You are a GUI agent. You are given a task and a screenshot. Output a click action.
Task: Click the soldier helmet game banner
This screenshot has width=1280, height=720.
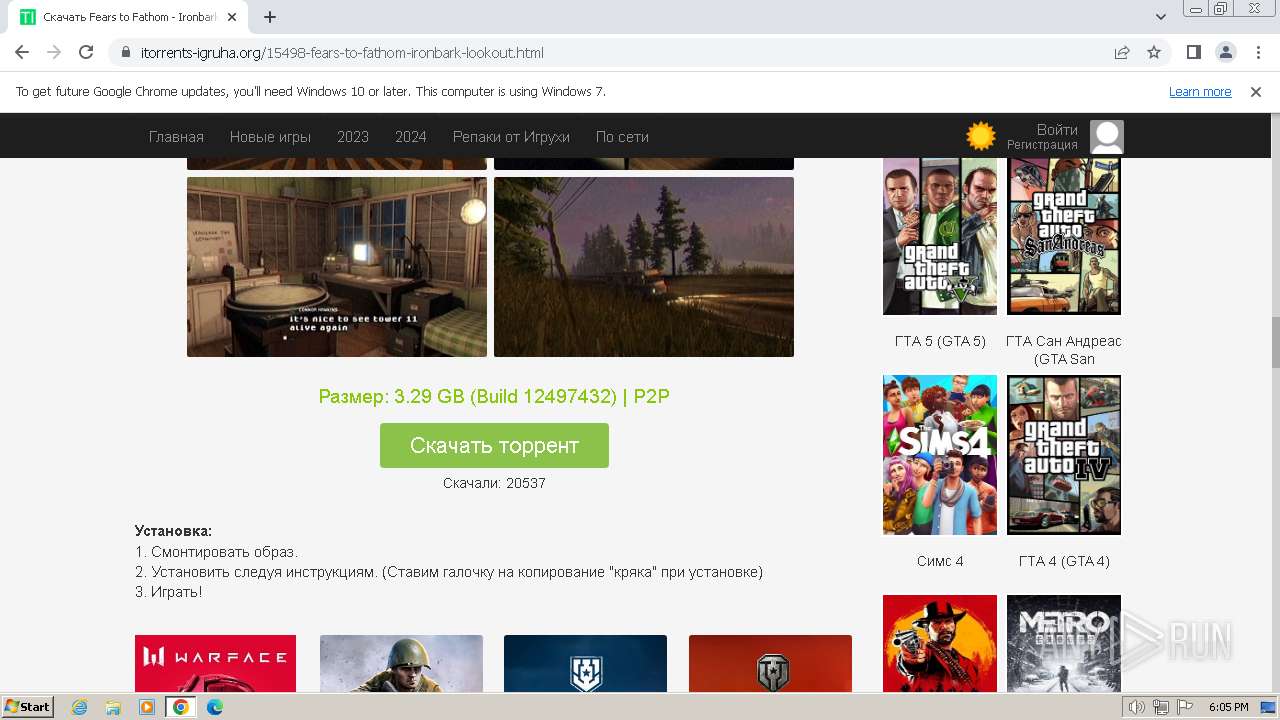point(401,663)
